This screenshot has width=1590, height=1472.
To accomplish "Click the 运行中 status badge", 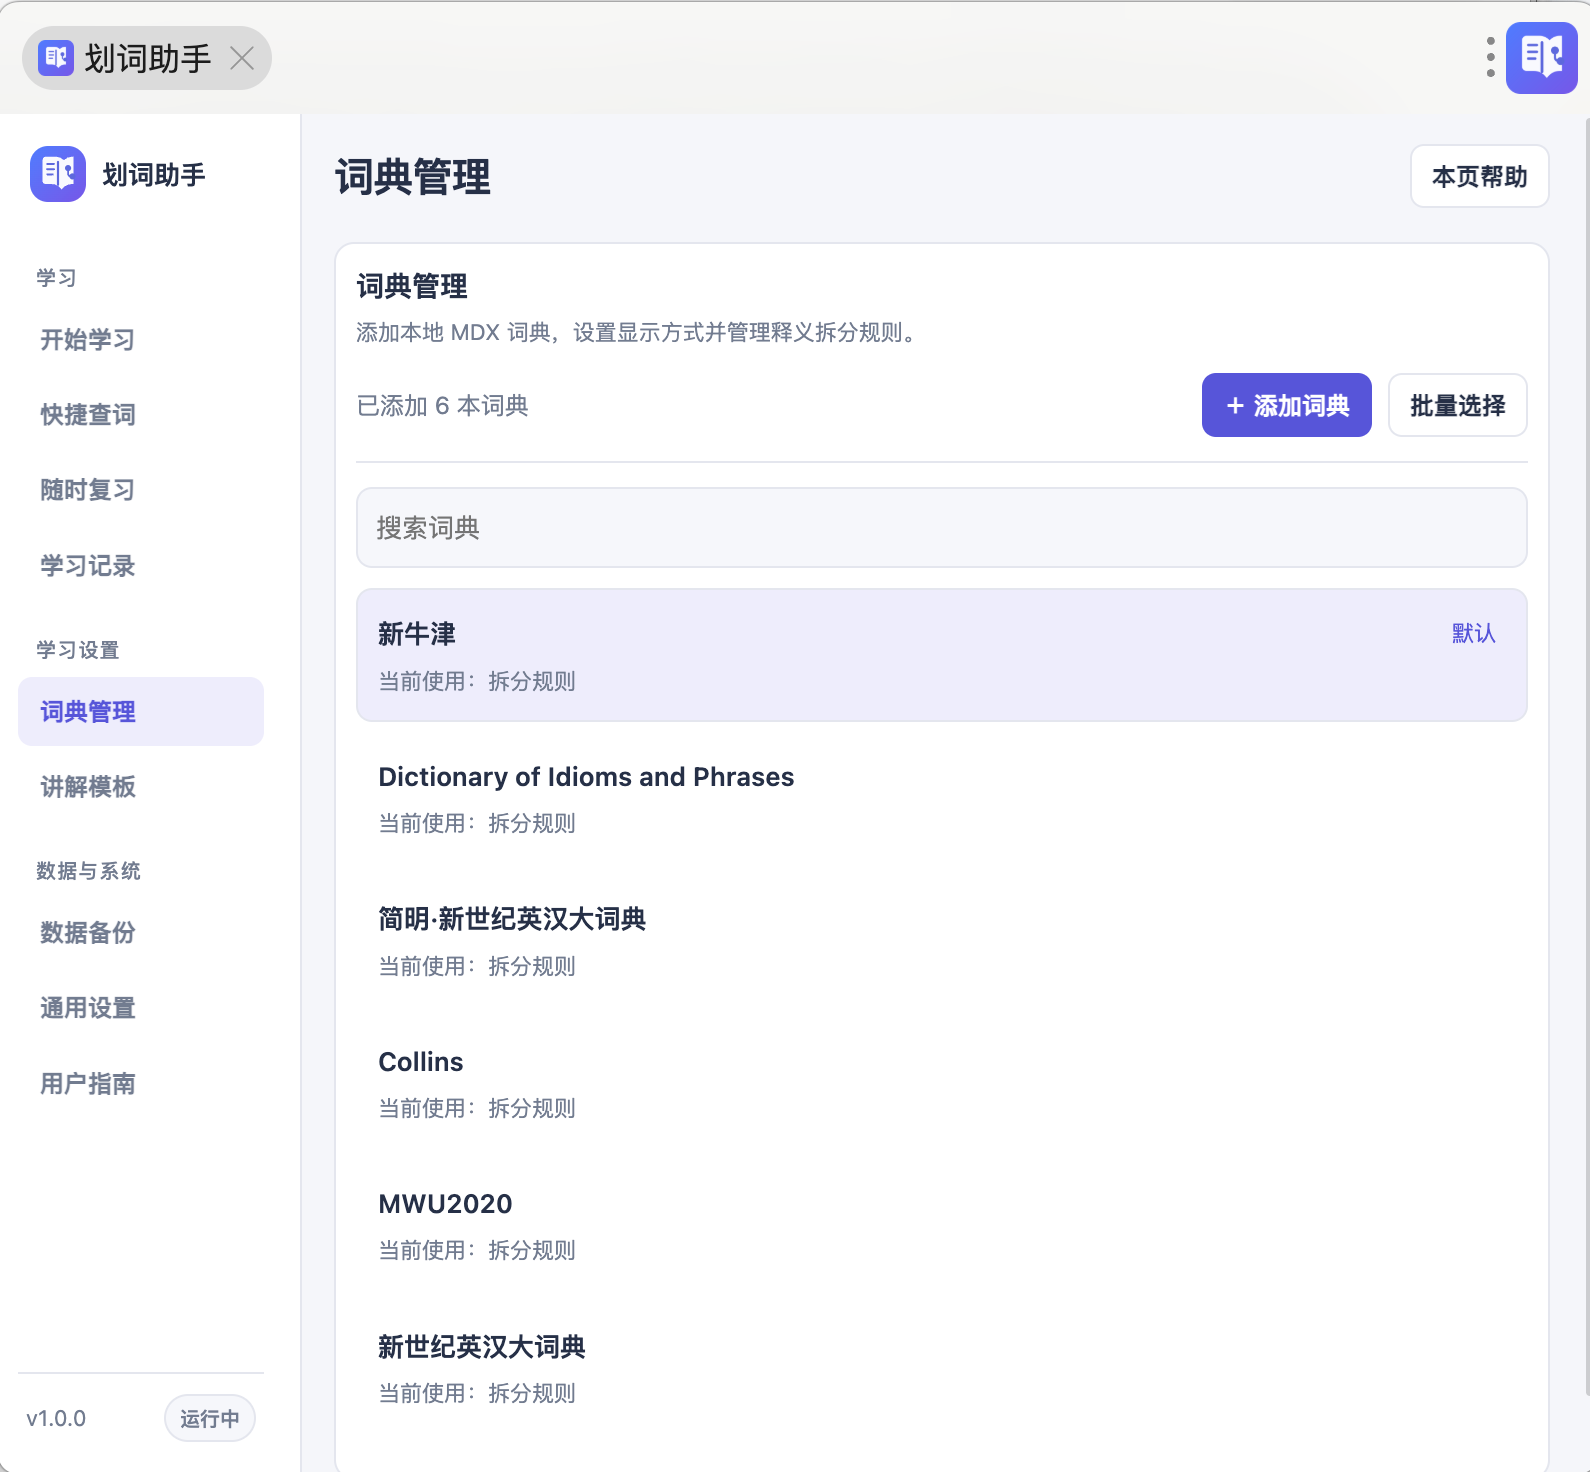I will 210,1418.
